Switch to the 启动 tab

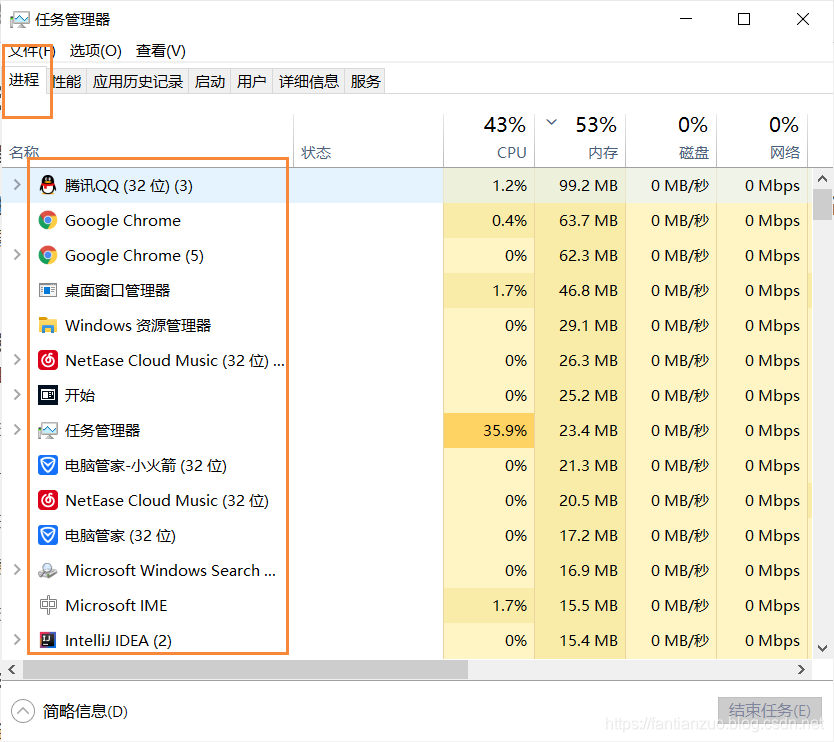210,81
